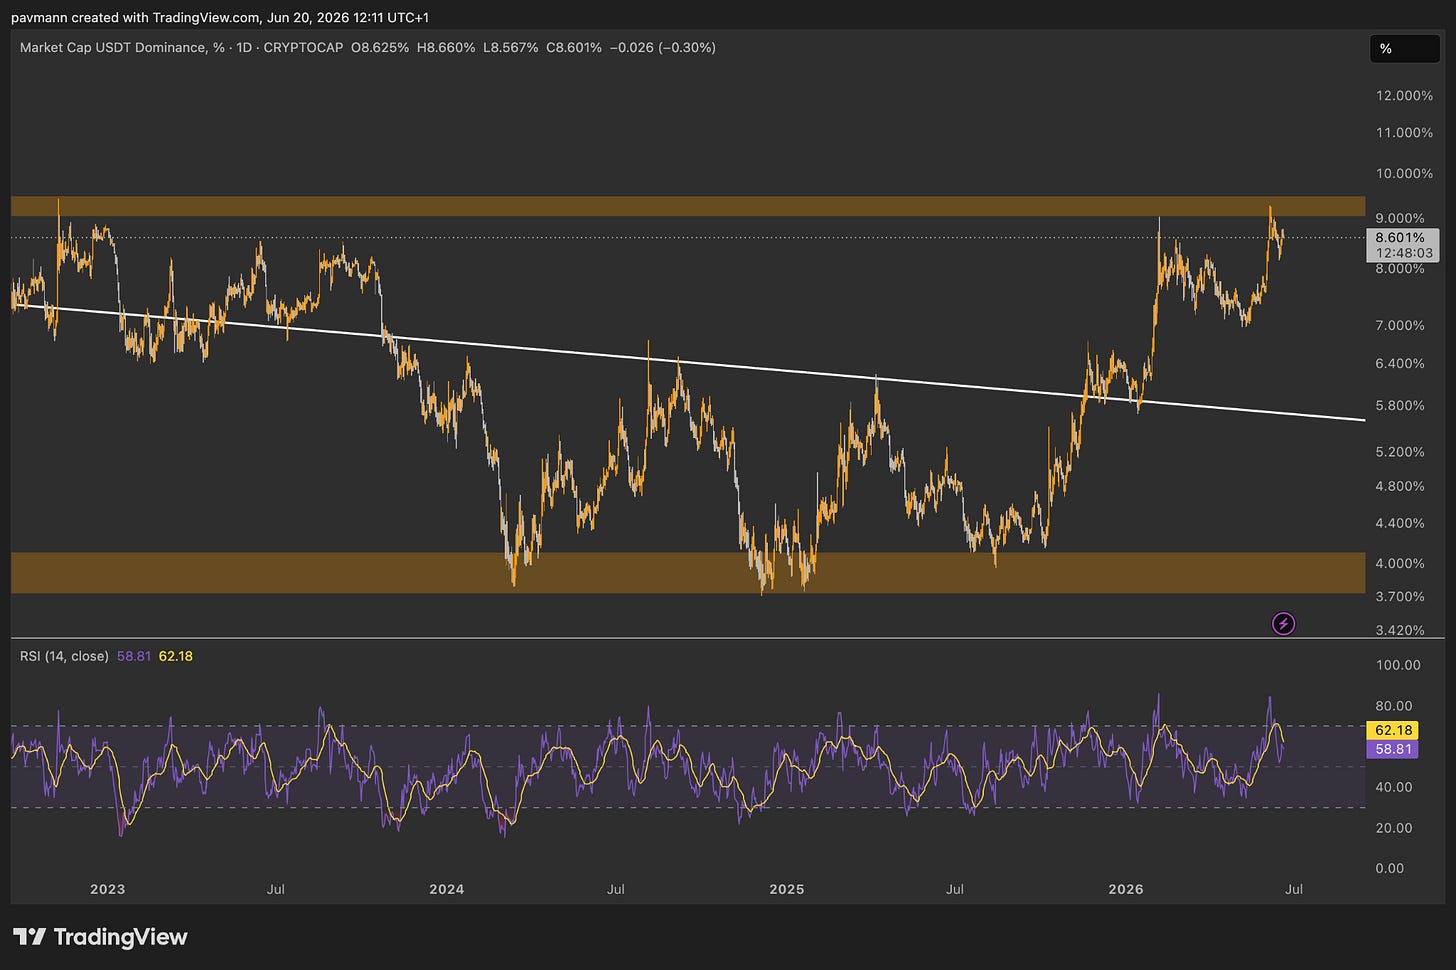The image size is (1456, 970).
Task: Click the 0.00 RSI scale label
Action: pos(1390,869)
